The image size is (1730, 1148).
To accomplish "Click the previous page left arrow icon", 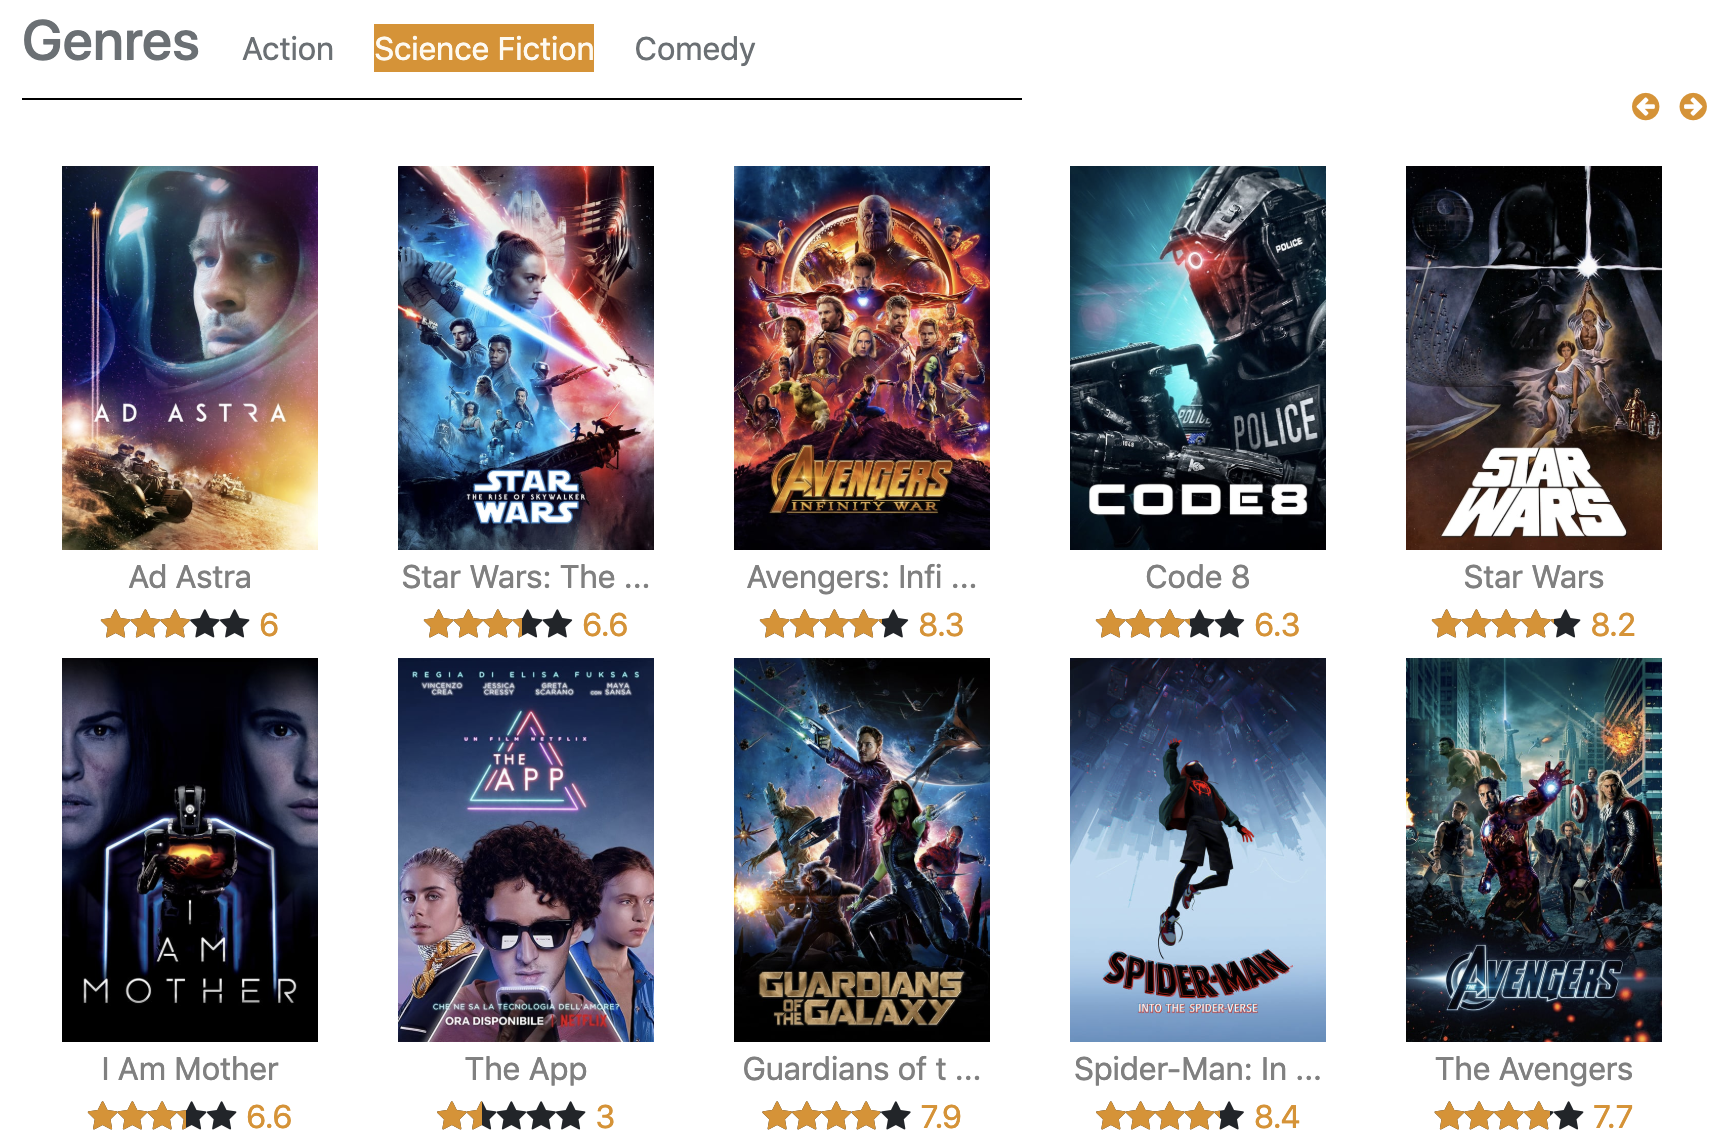I will click(1645, 106).
